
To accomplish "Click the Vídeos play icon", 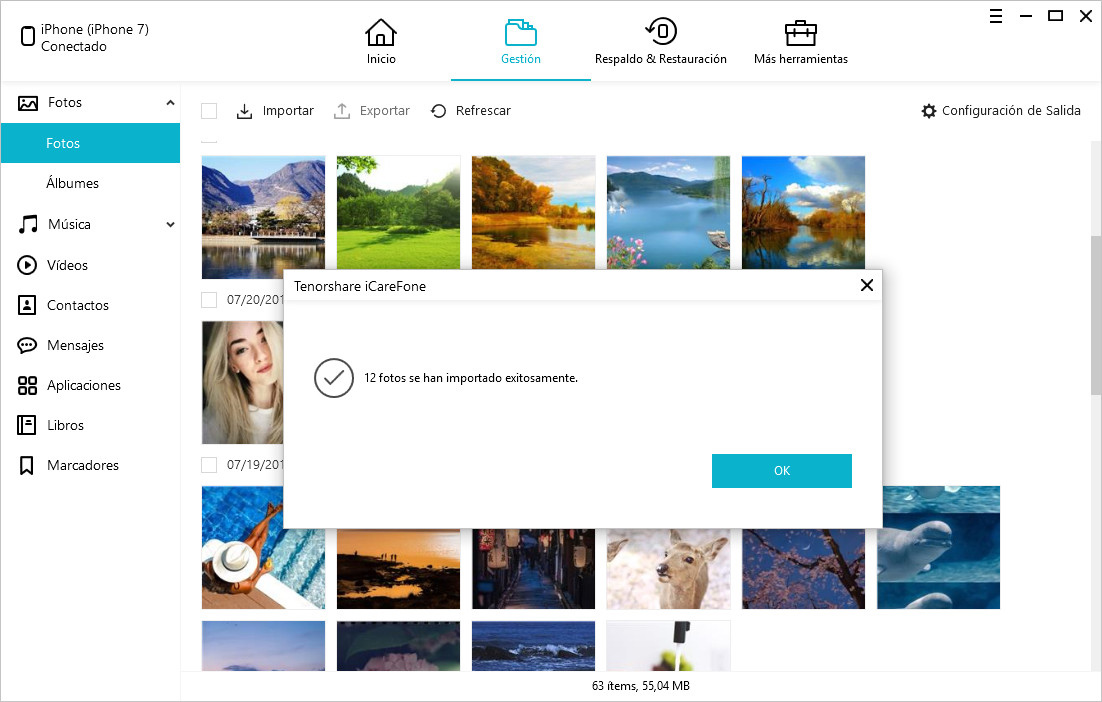I will [x=27, y=265].
